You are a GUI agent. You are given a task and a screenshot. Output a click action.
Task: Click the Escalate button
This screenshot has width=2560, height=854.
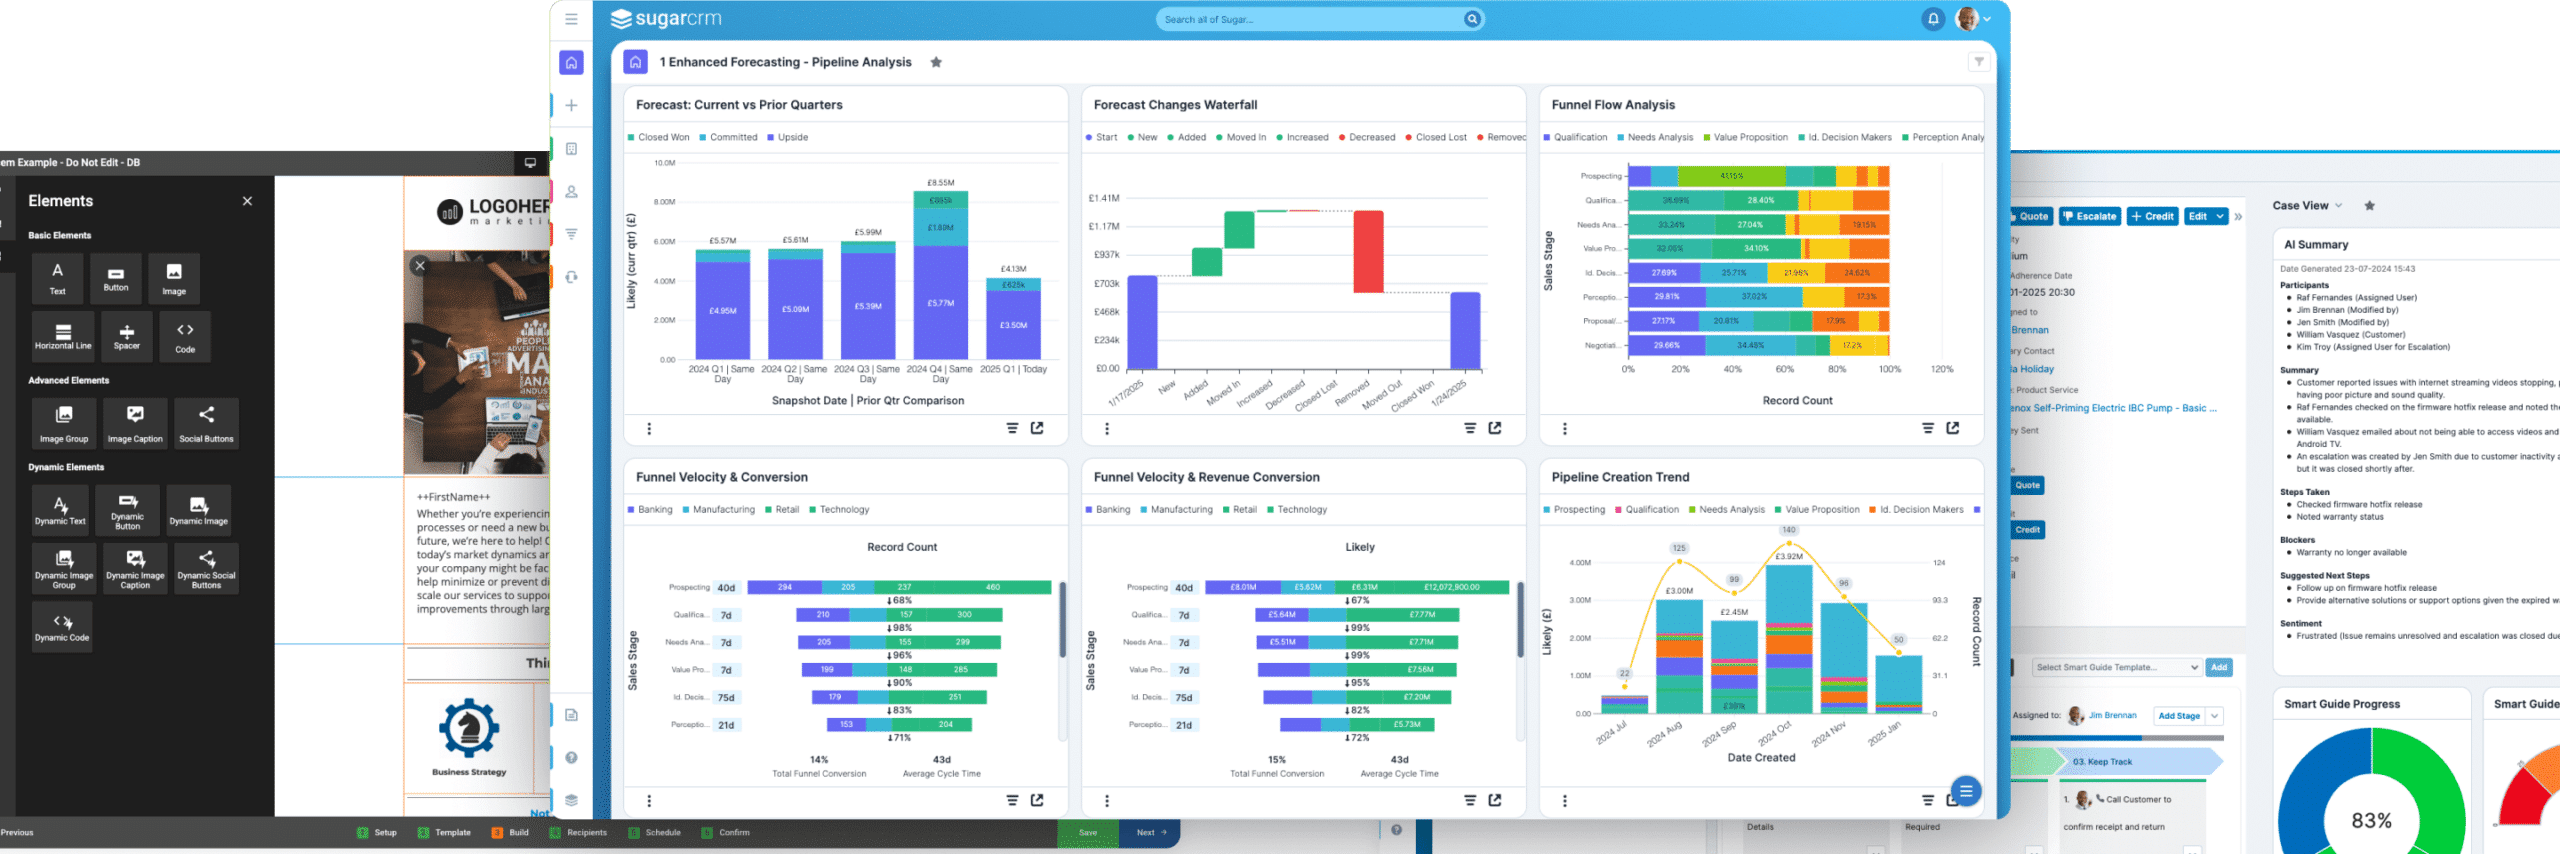(x=2089, y=216)
